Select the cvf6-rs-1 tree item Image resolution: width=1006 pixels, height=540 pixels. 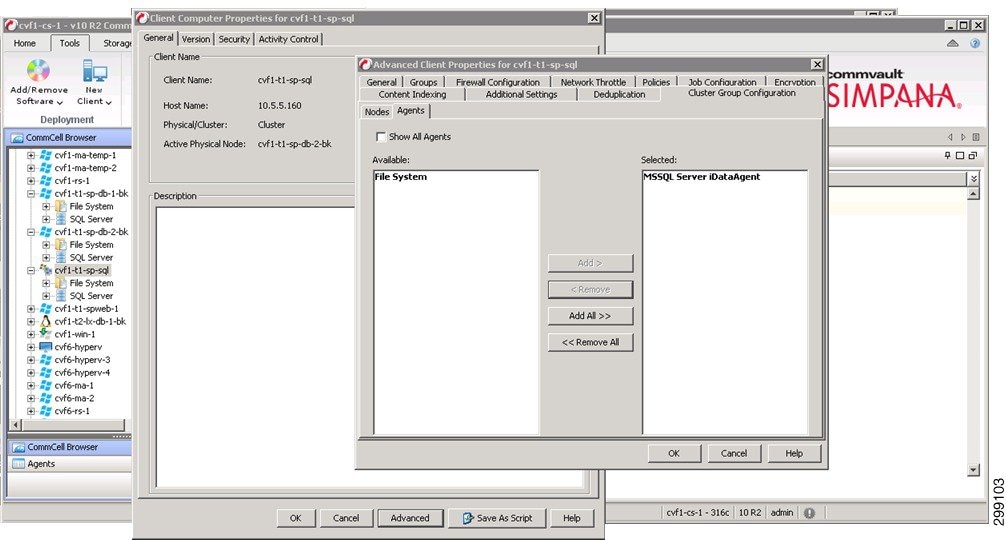point(72,411)
